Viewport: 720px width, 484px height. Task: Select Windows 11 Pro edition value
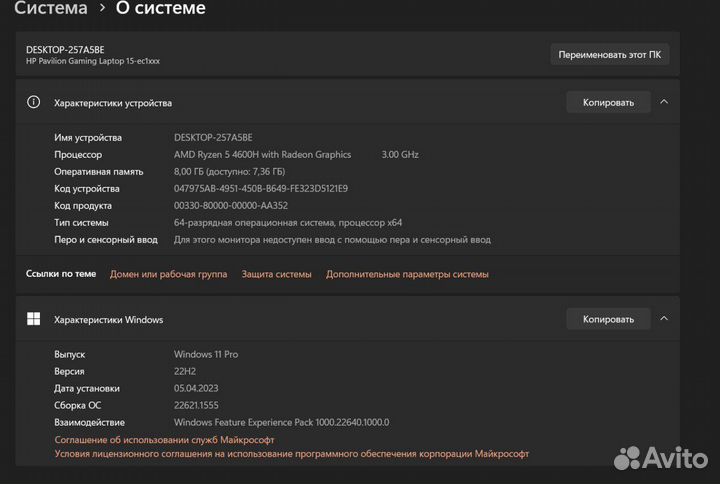[206, 355]
